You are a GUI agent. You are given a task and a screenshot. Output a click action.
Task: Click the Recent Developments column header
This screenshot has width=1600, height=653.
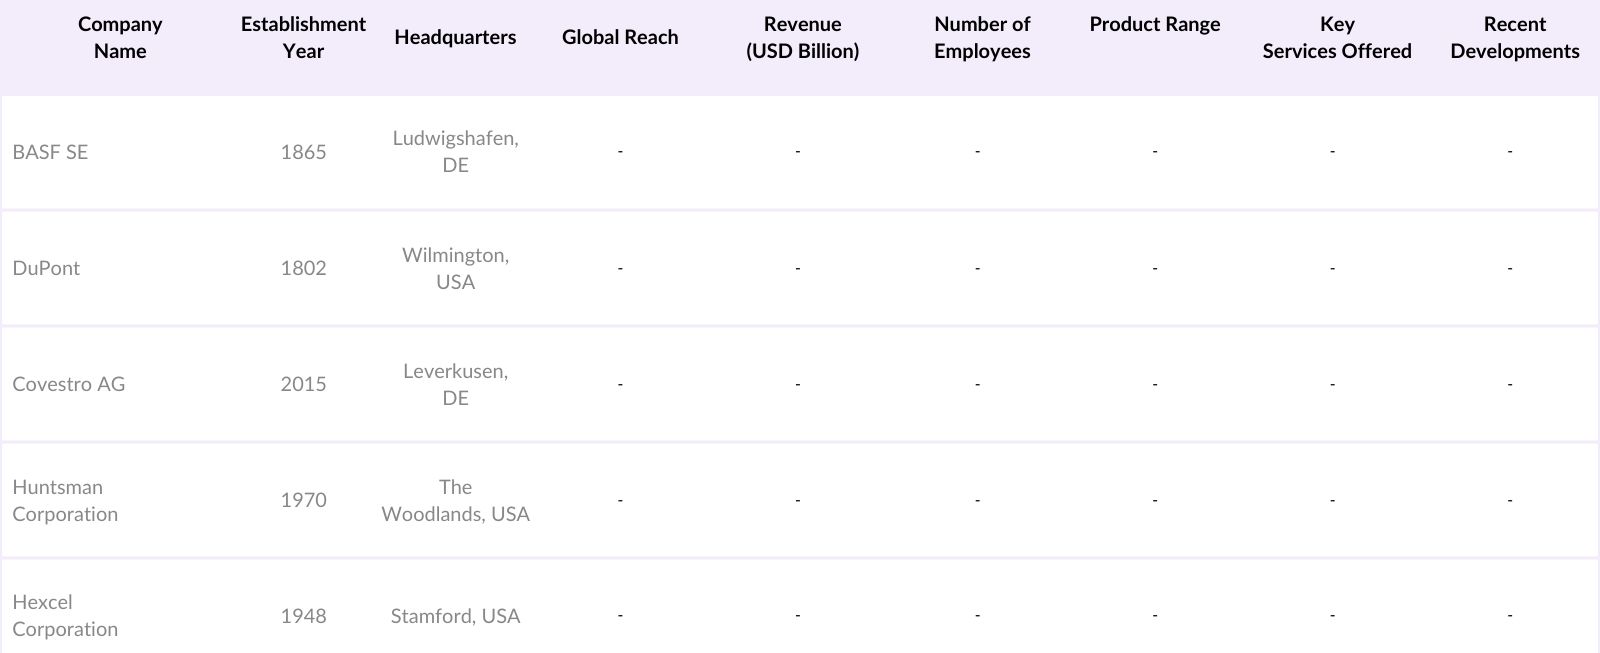(x=1515, y=37)
